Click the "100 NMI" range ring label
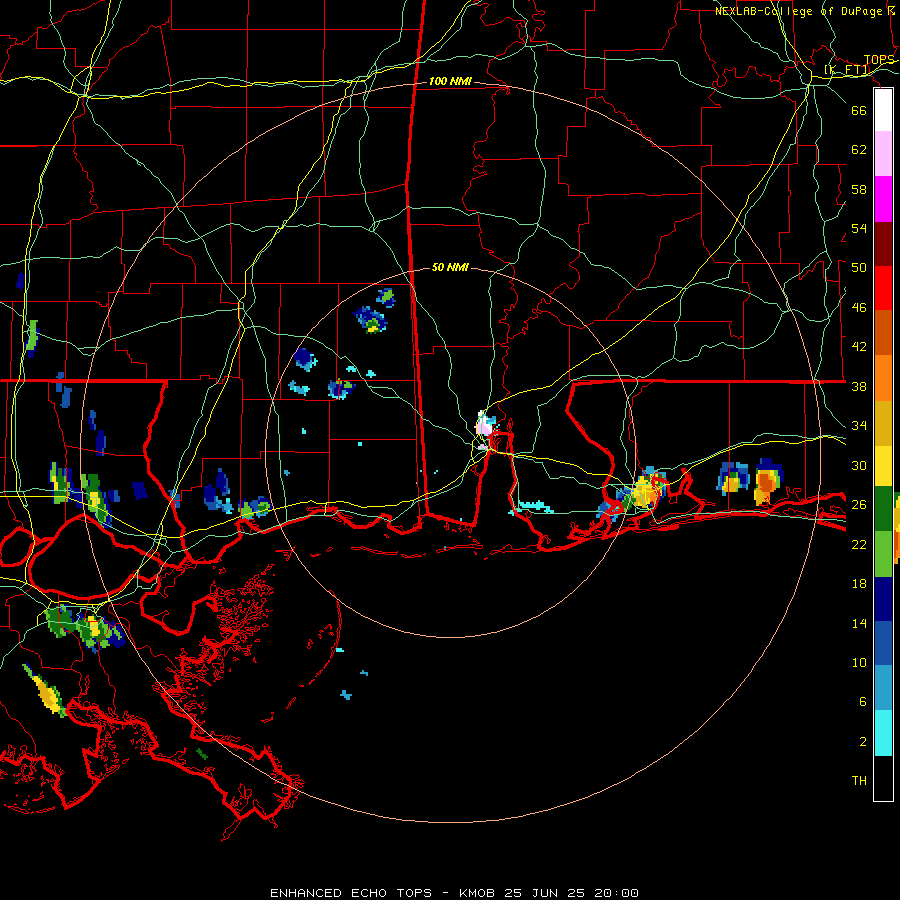Viewport: 900px width, 900px height. 450,82
